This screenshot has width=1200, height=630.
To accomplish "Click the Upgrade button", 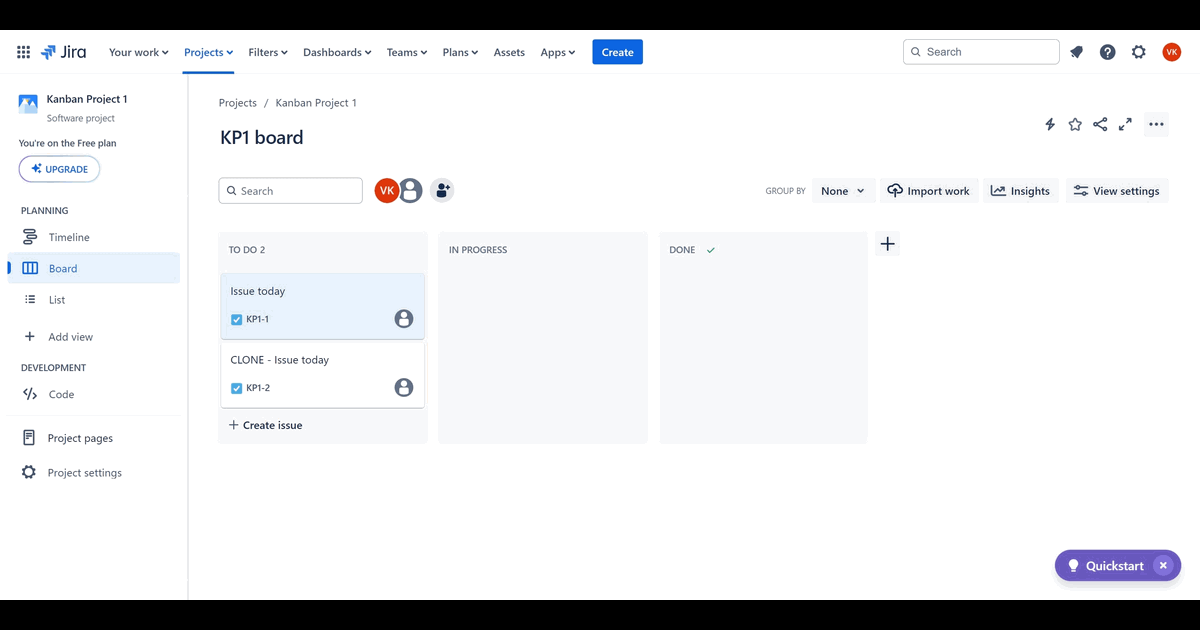I will (x=59, y=169).
